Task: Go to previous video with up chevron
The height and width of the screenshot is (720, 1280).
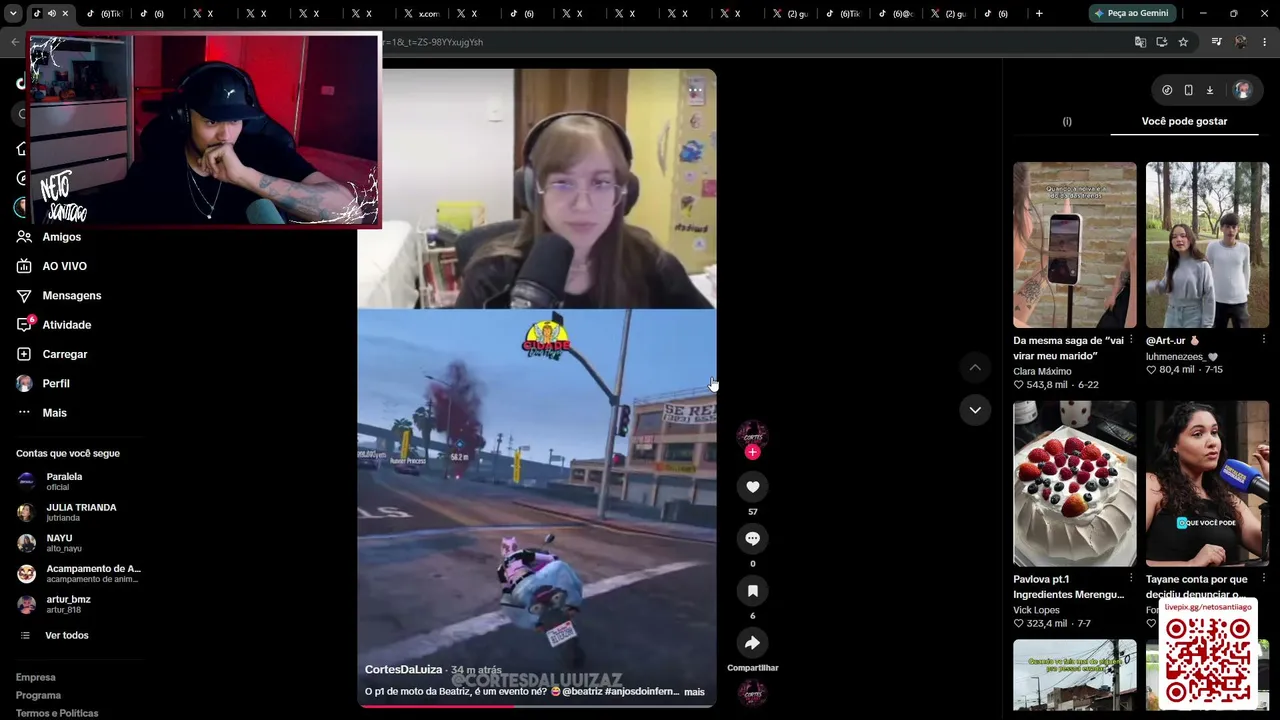Action: (975, 368)
